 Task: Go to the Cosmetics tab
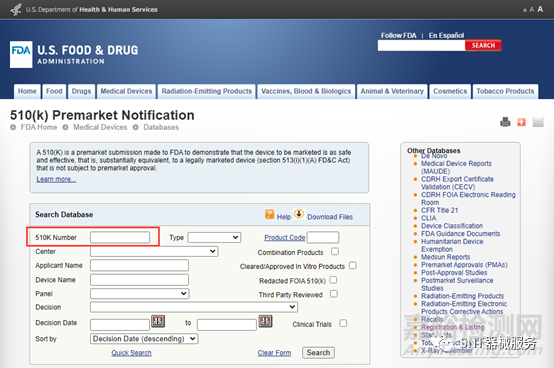click(450, 91)
